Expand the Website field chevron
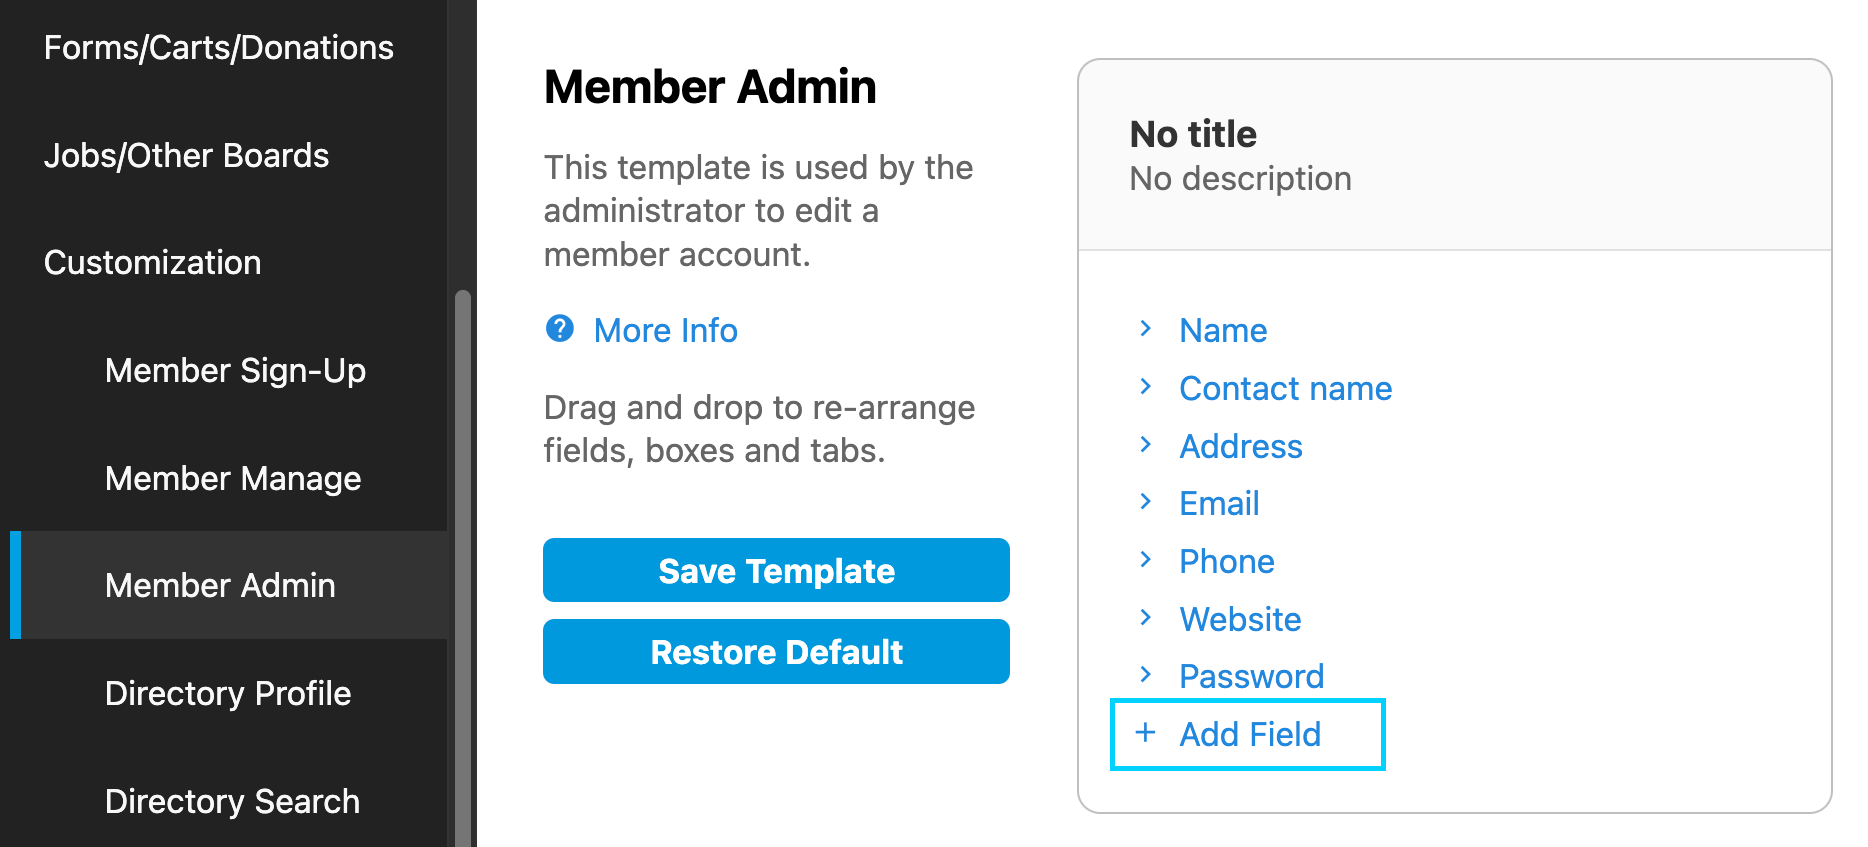Viewport: 1868px width, 847px height. click(1146, 618)
